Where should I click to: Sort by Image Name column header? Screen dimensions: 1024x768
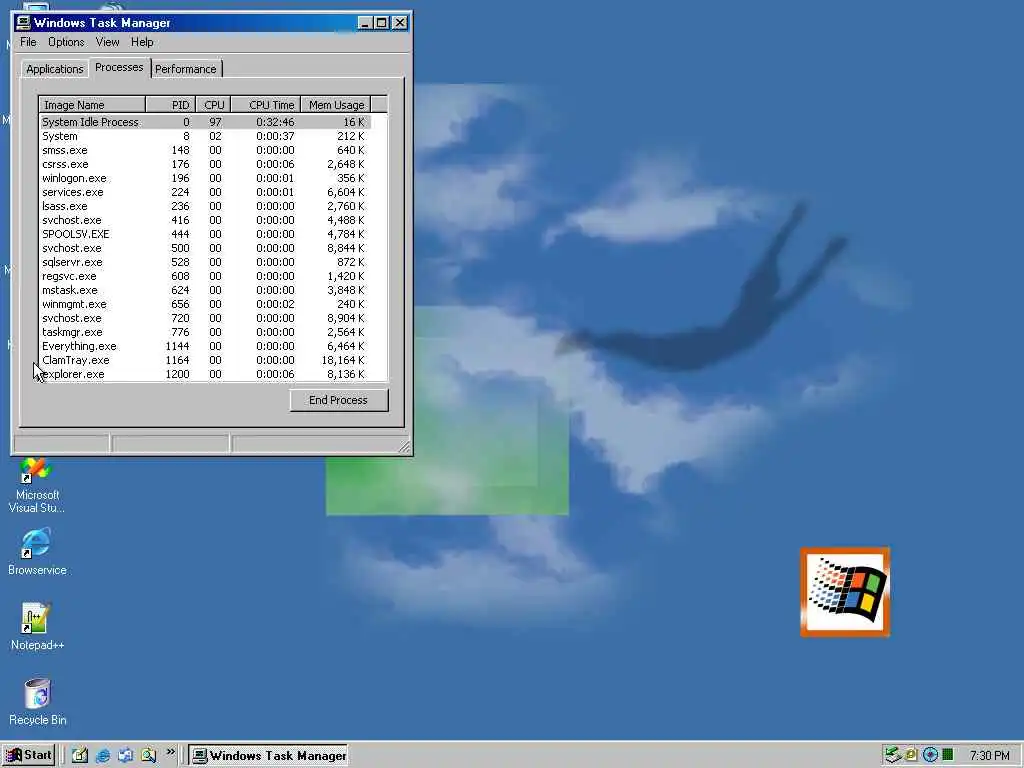[x=91, y=104]
